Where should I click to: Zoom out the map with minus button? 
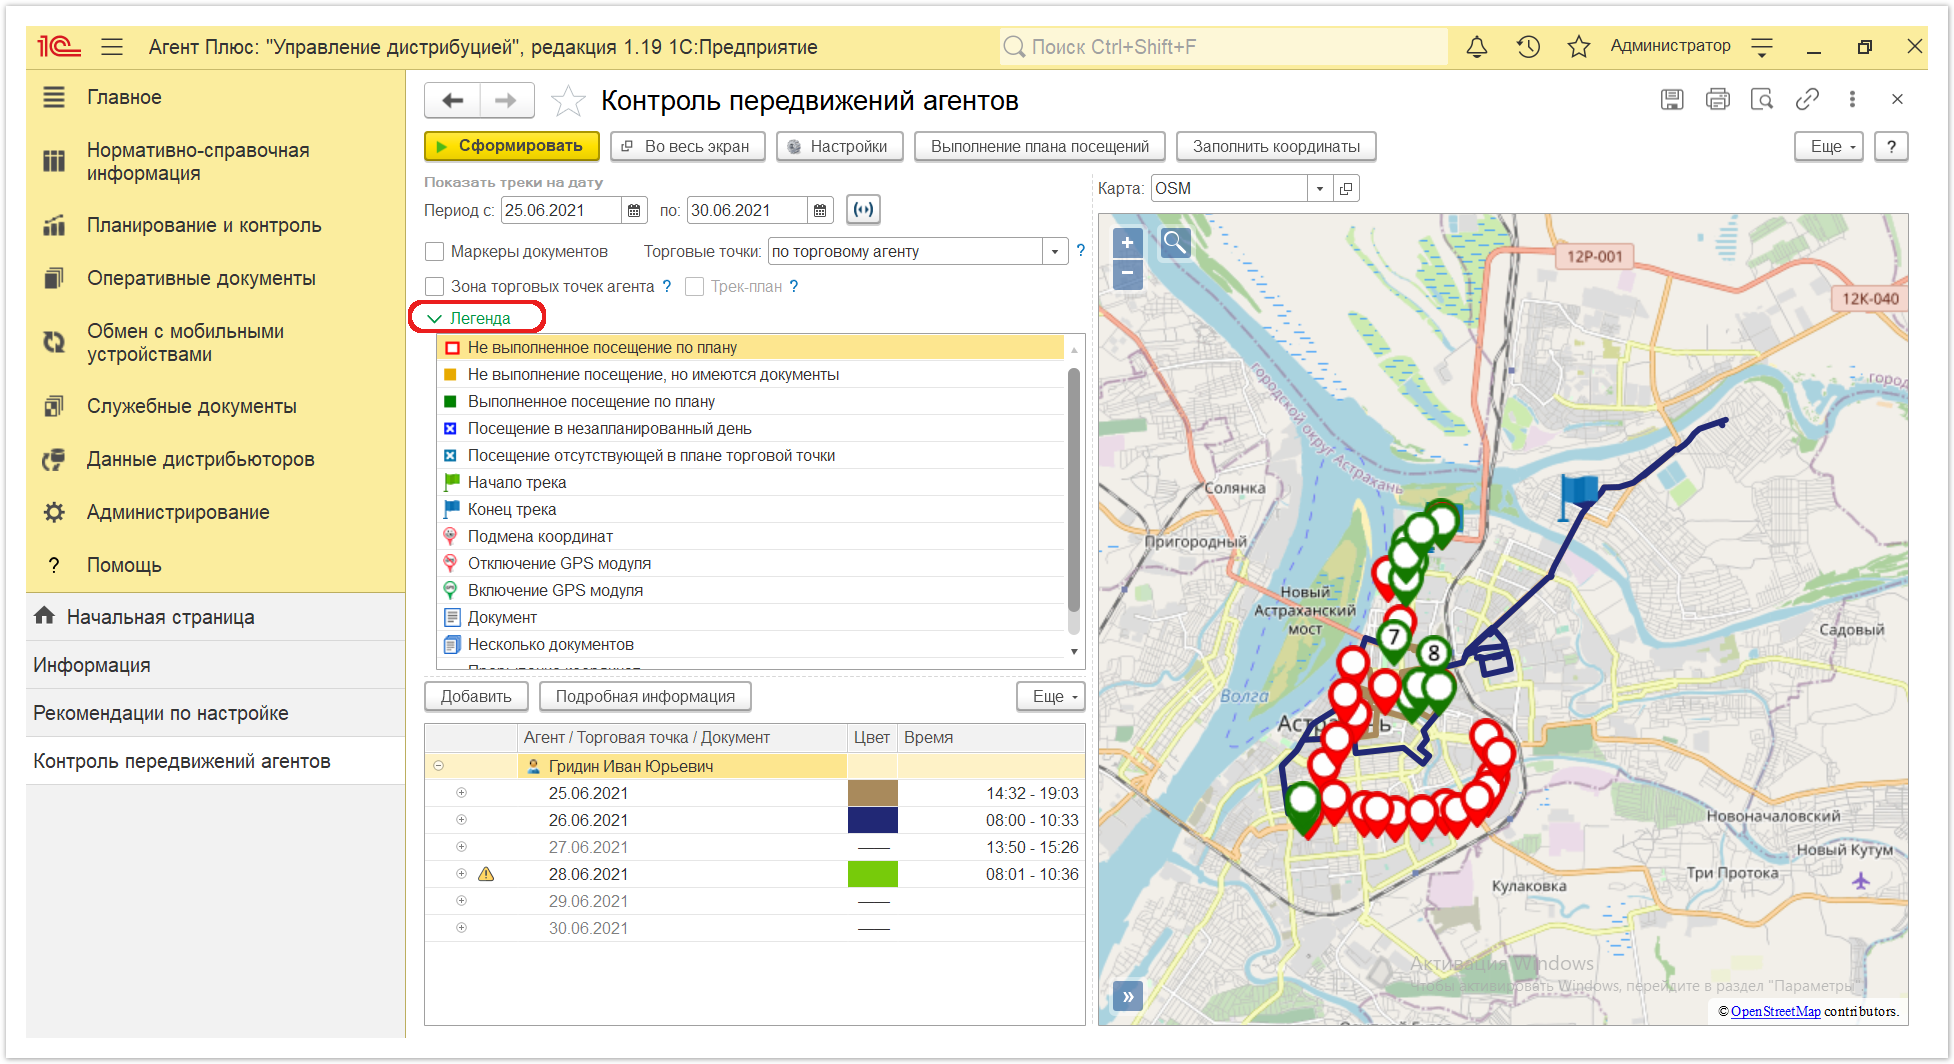pyautogui.click(x=1127, y=272)
